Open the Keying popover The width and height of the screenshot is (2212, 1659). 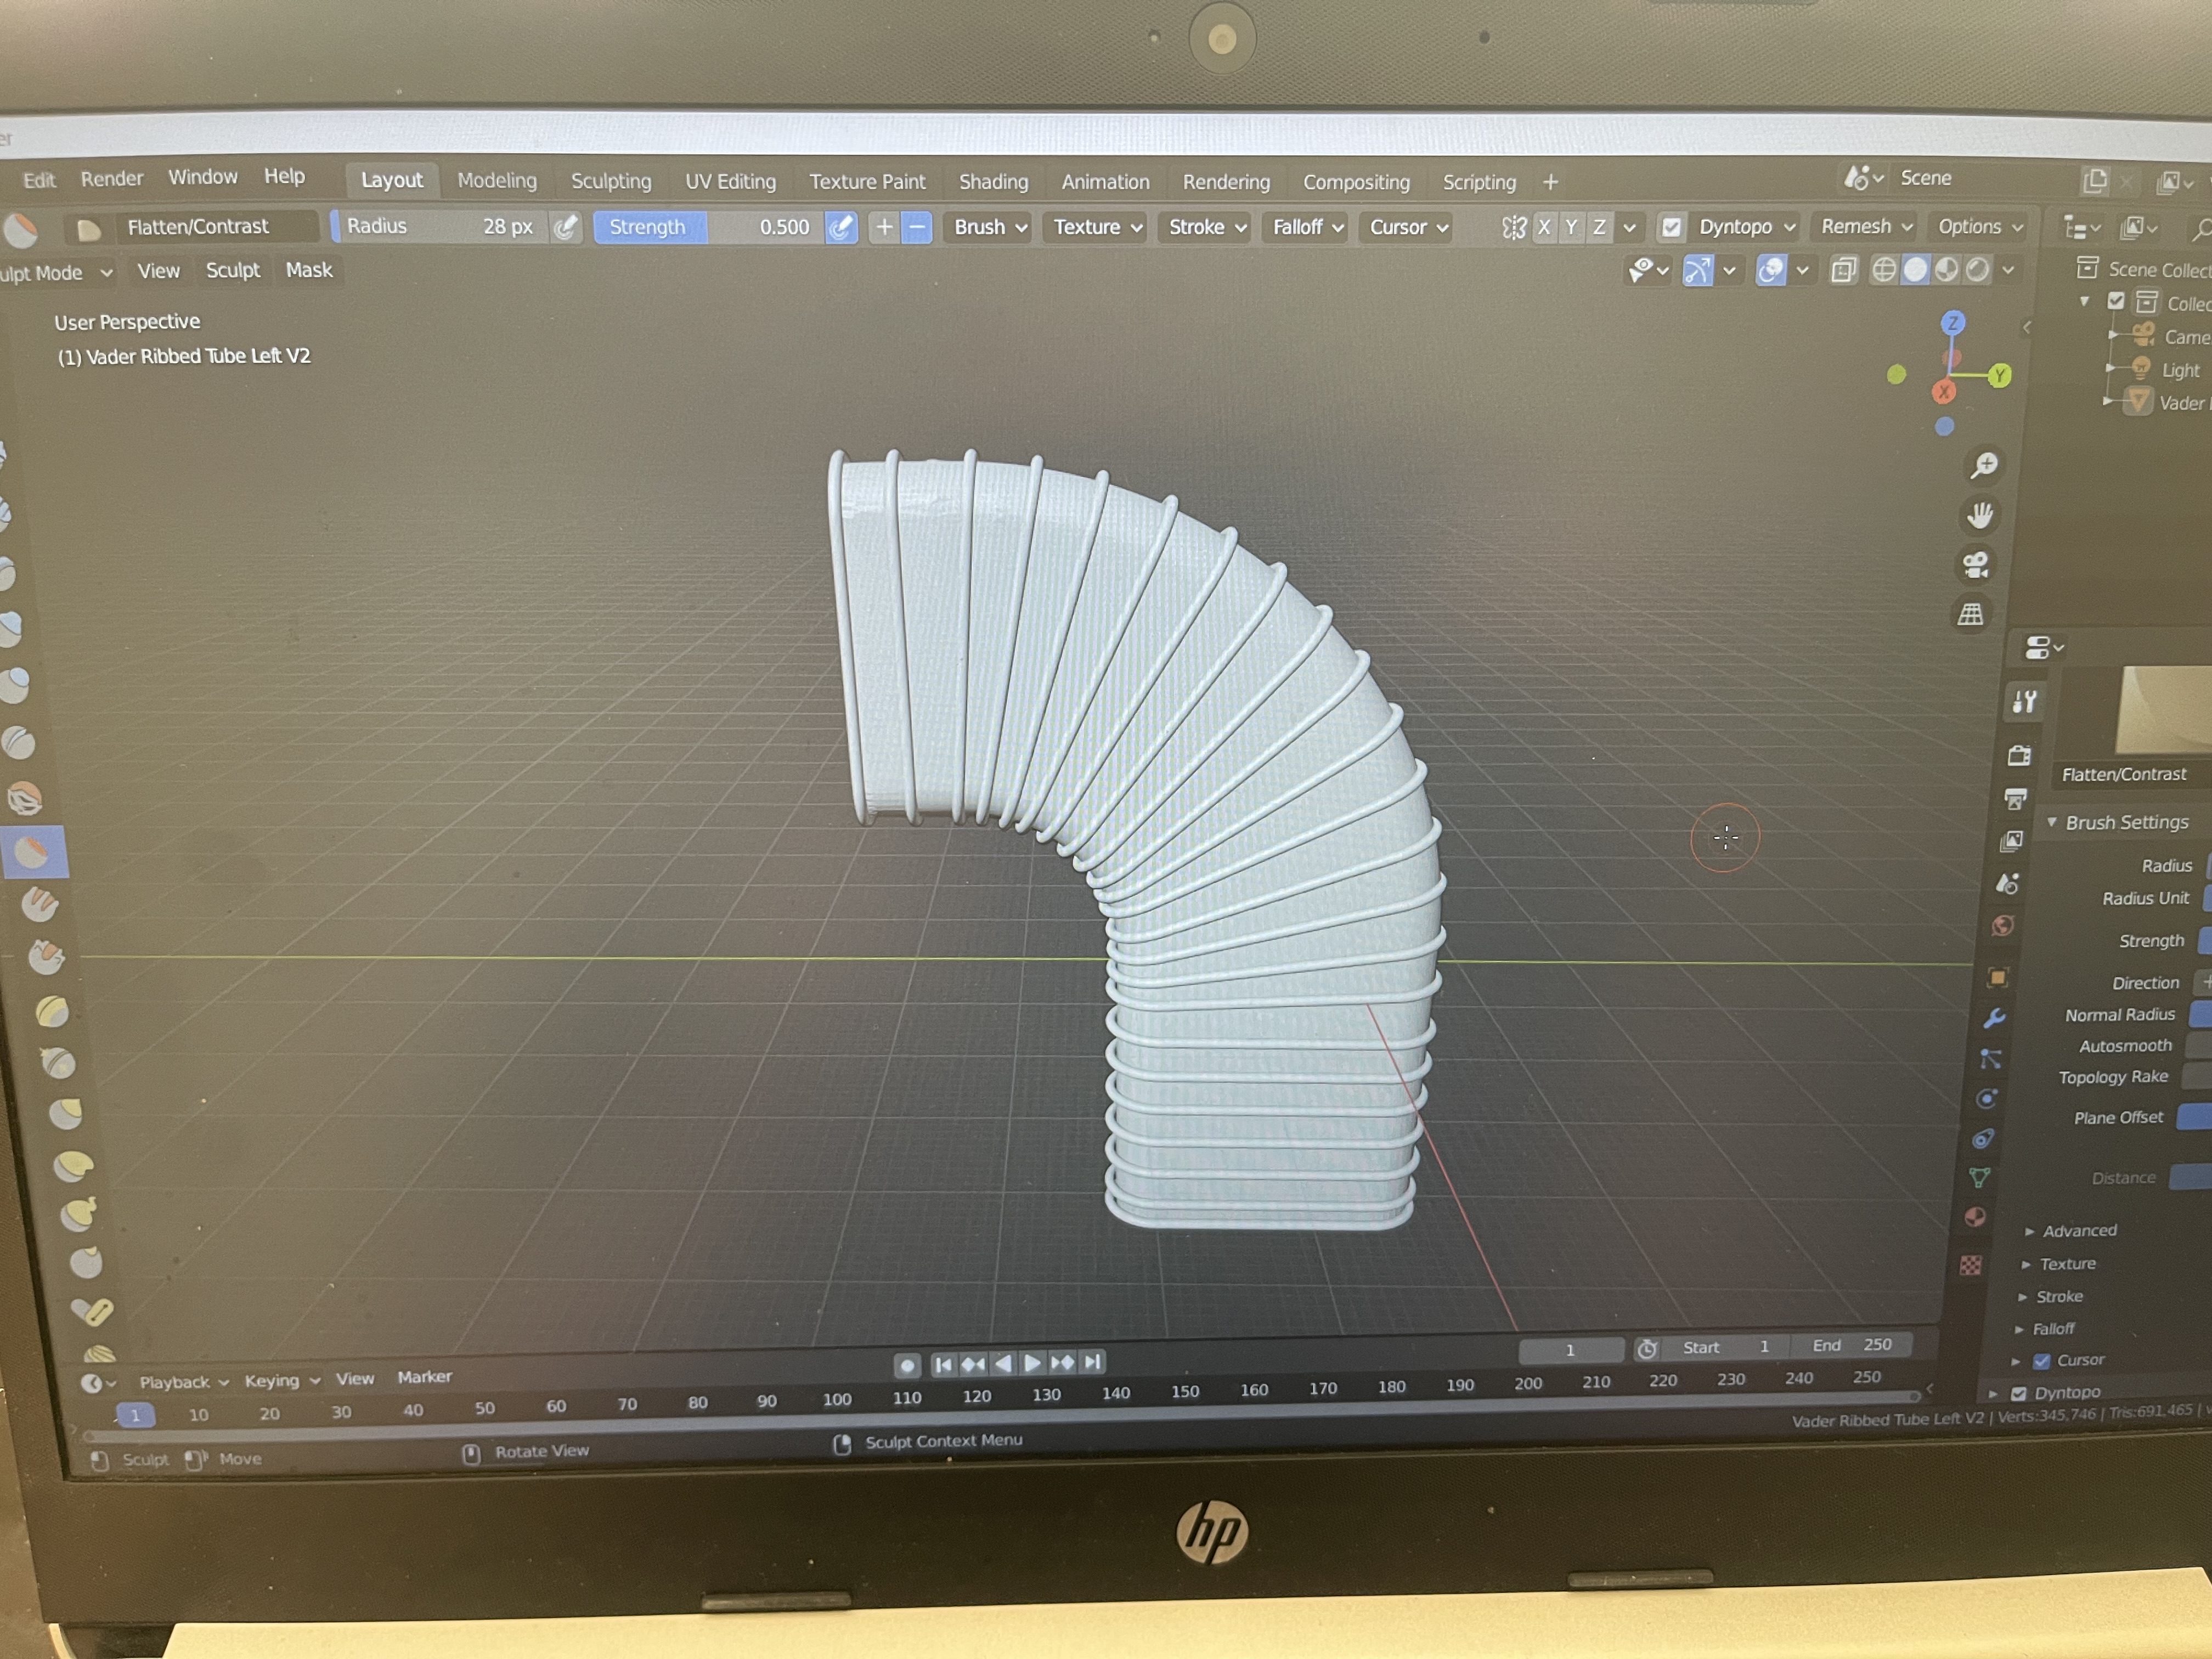[282, 1380]
